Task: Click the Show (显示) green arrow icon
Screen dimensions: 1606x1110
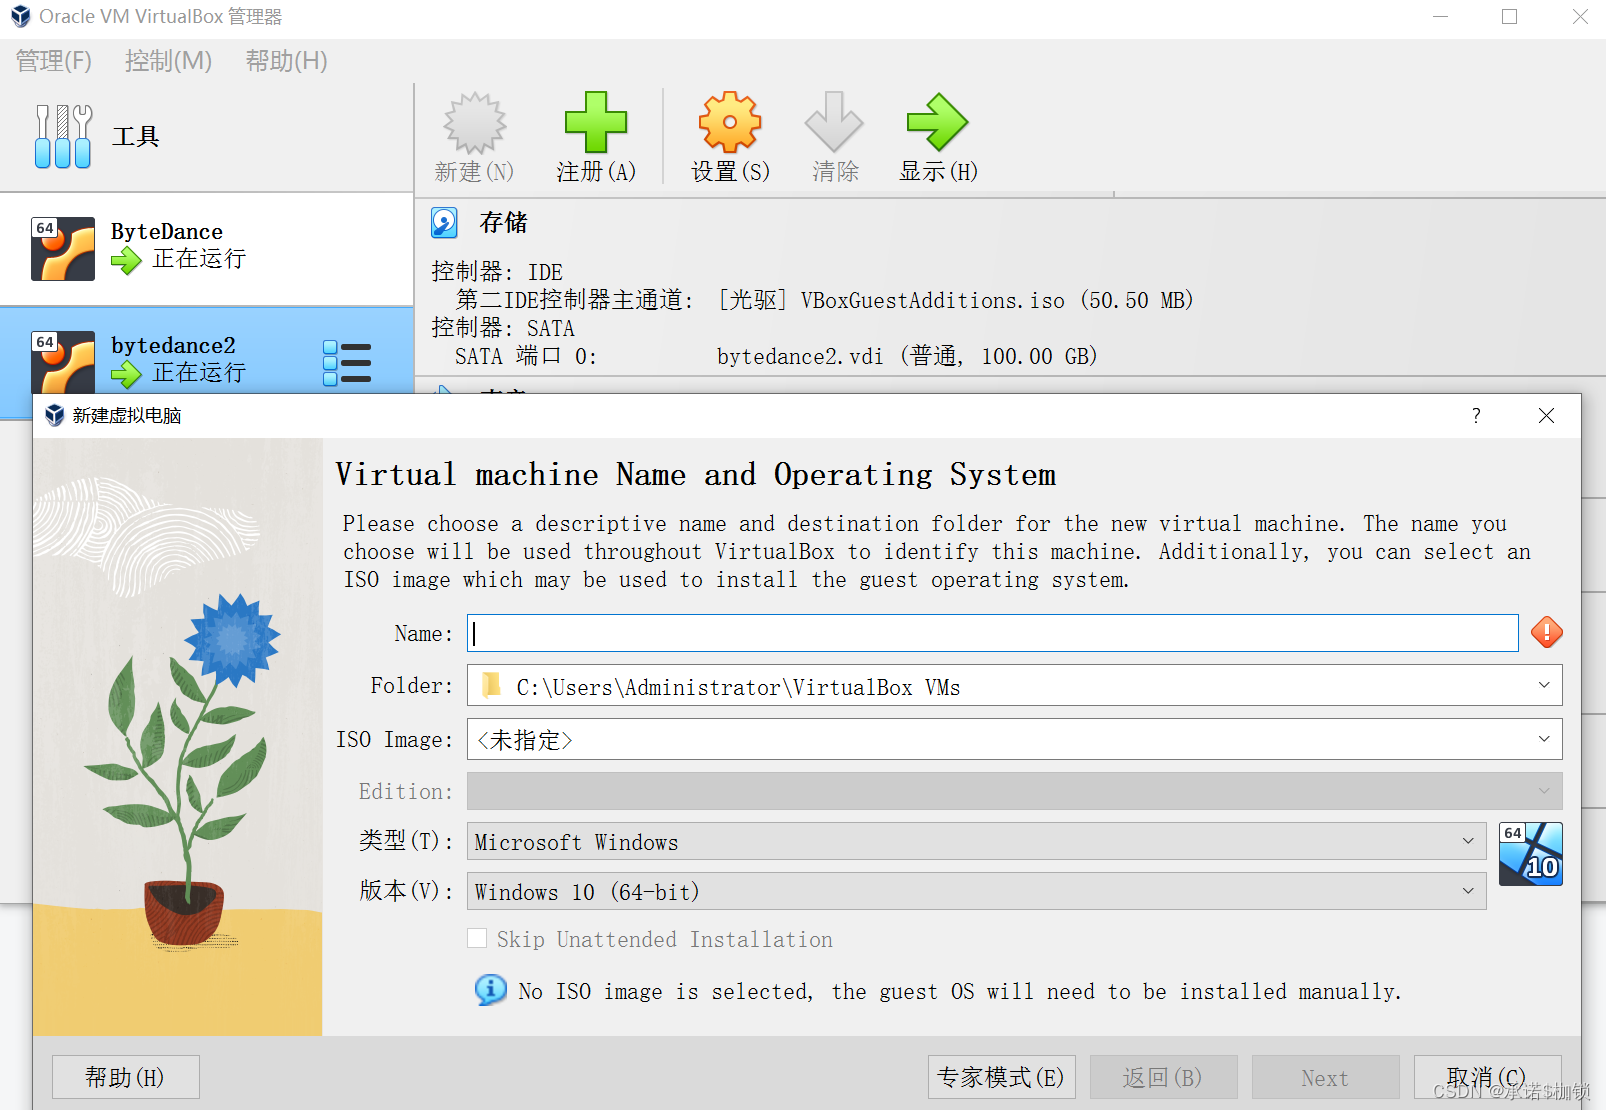Action: [937, 123]
